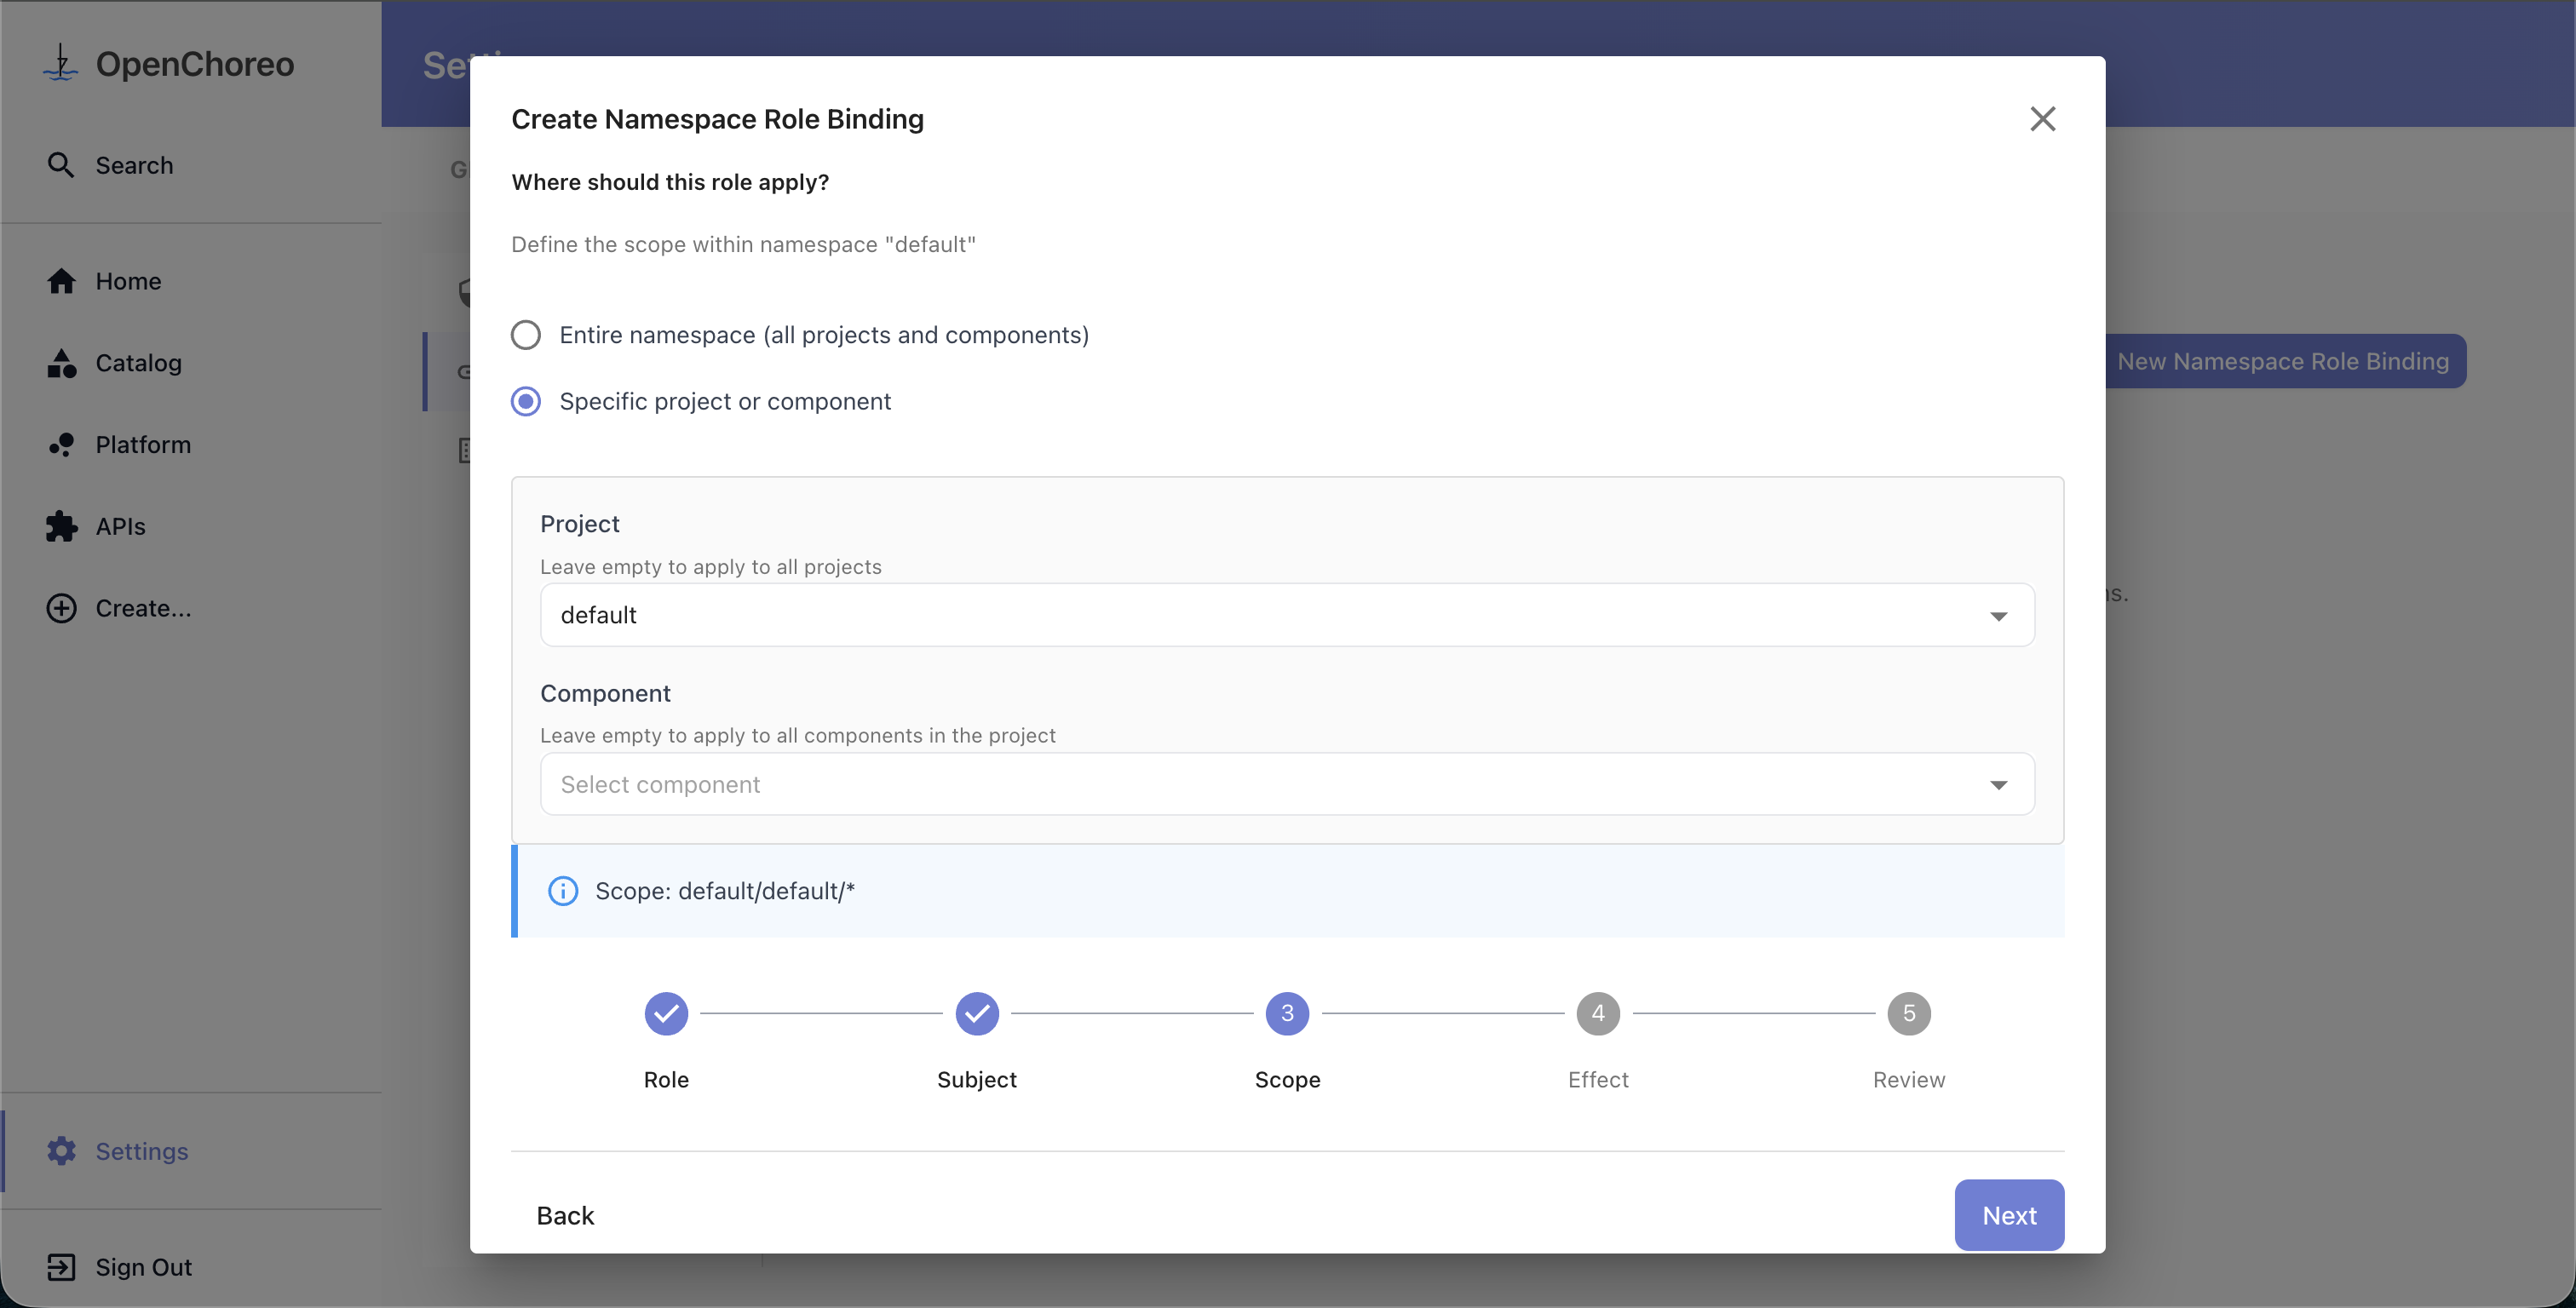Click the Next button

2008,1215
